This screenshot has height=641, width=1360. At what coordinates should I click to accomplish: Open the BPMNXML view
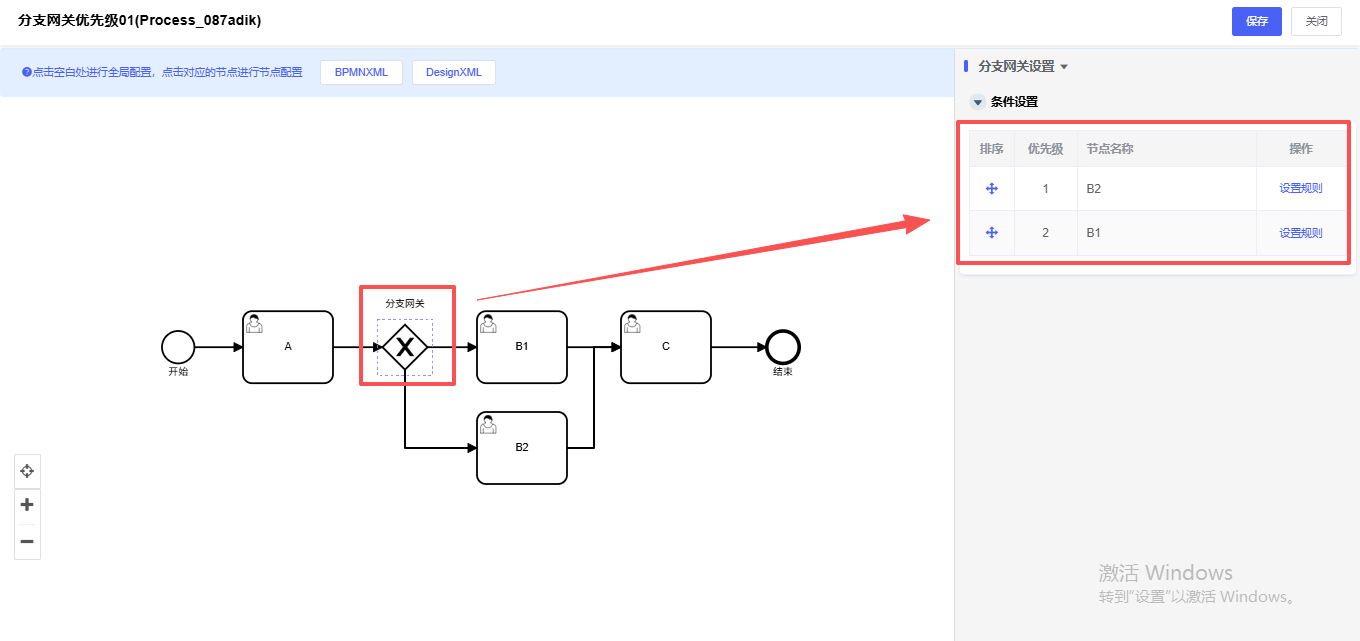click(361, 72)
